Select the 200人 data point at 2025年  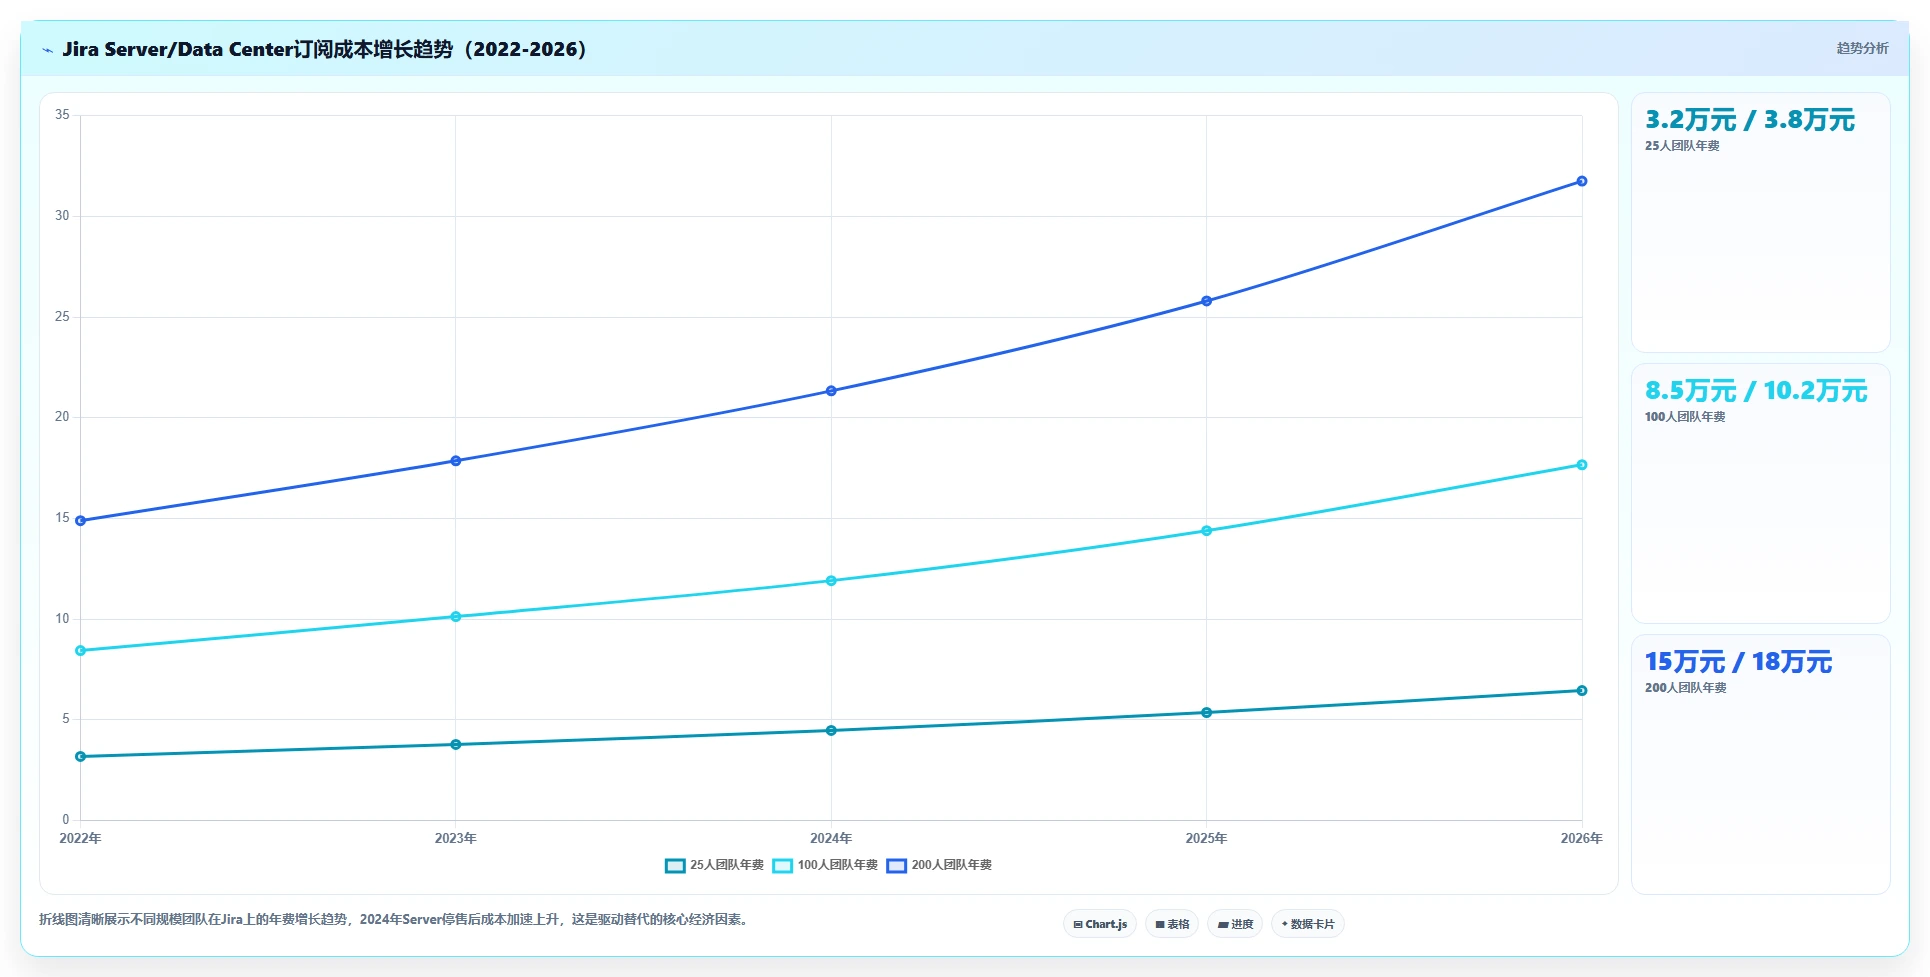[x=1206, y=301]
